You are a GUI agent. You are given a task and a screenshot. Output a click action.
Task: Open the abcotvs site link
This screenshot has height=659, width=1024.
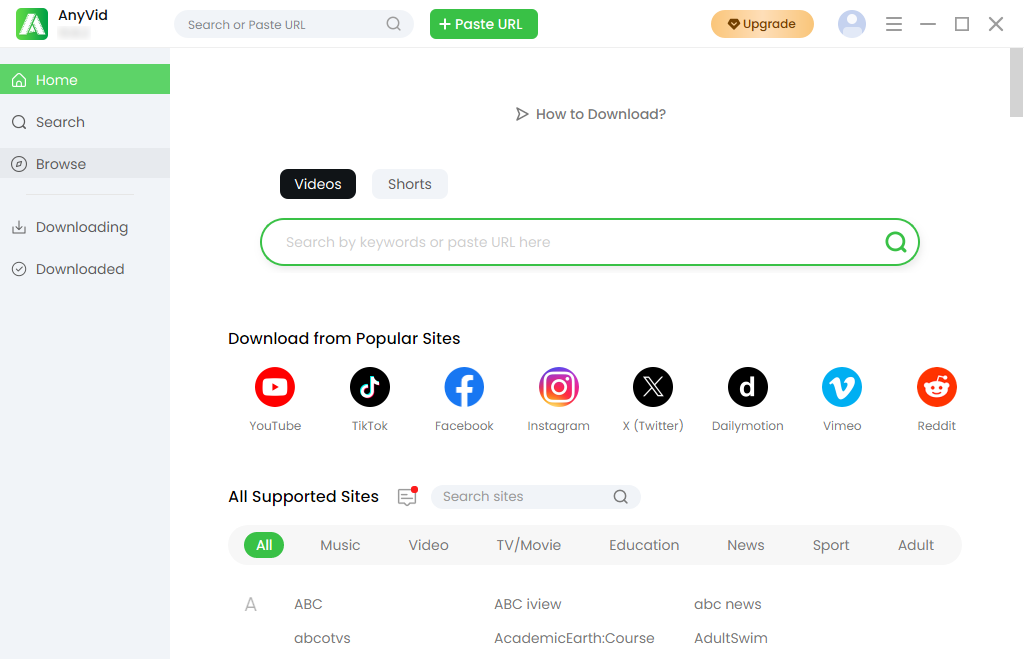(322, 638)
